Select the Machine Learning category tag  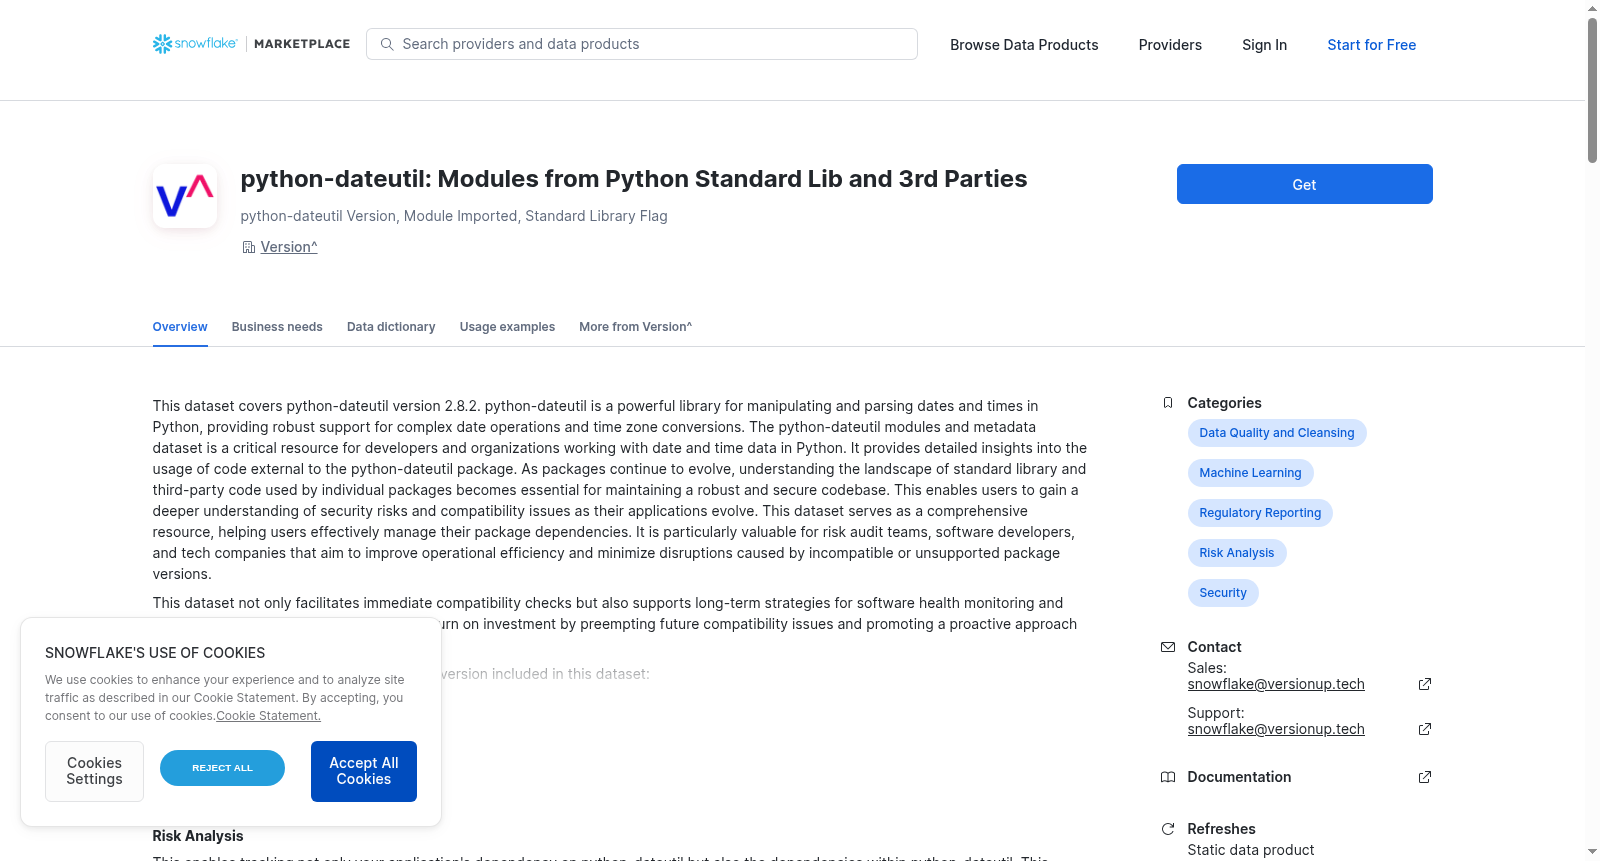pos(1250,473)
